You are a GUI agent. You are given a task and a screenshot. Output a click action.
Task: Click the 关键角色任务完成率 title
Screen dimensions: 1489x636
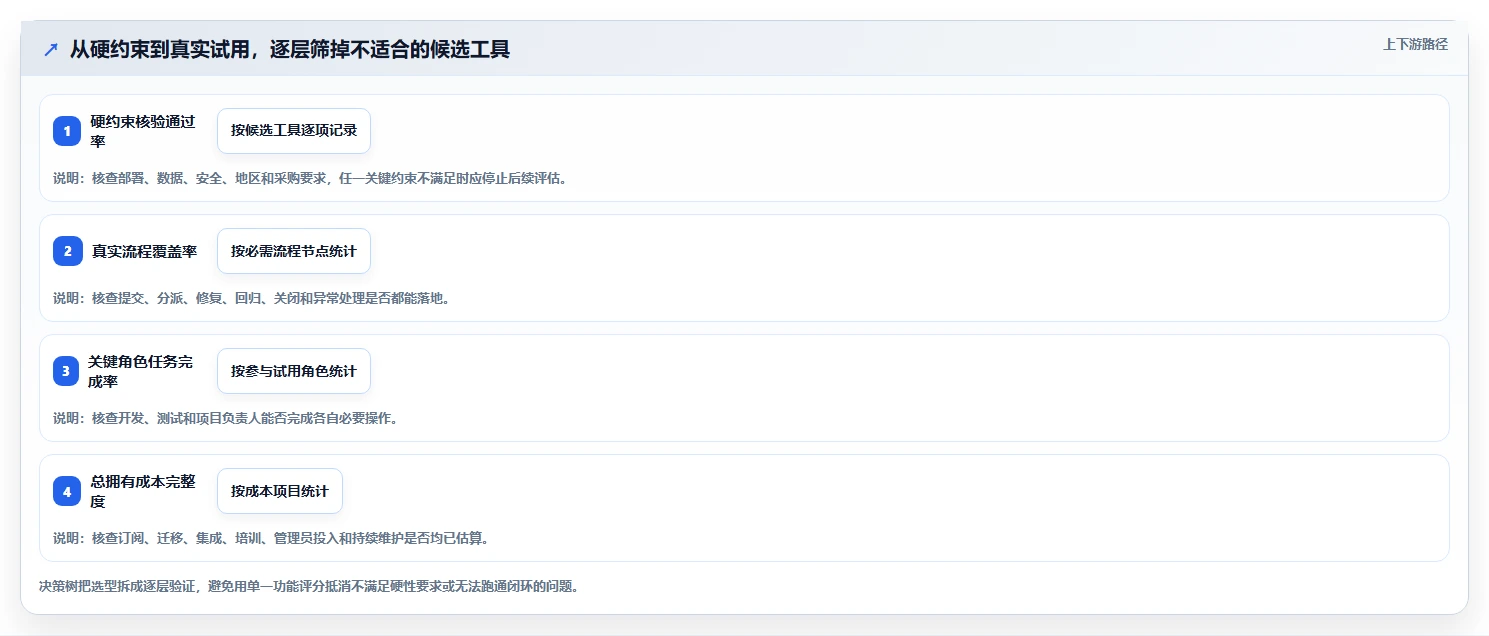click(x=141, y=371)
